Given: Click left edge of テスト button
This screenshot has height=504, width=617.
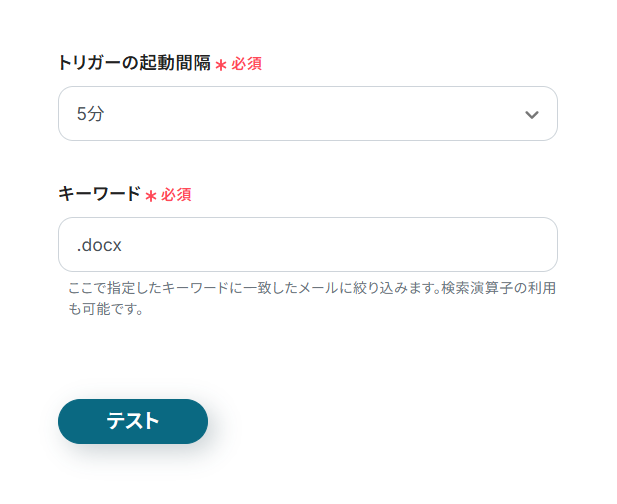Looking at the screenshot, I should 72,421.
